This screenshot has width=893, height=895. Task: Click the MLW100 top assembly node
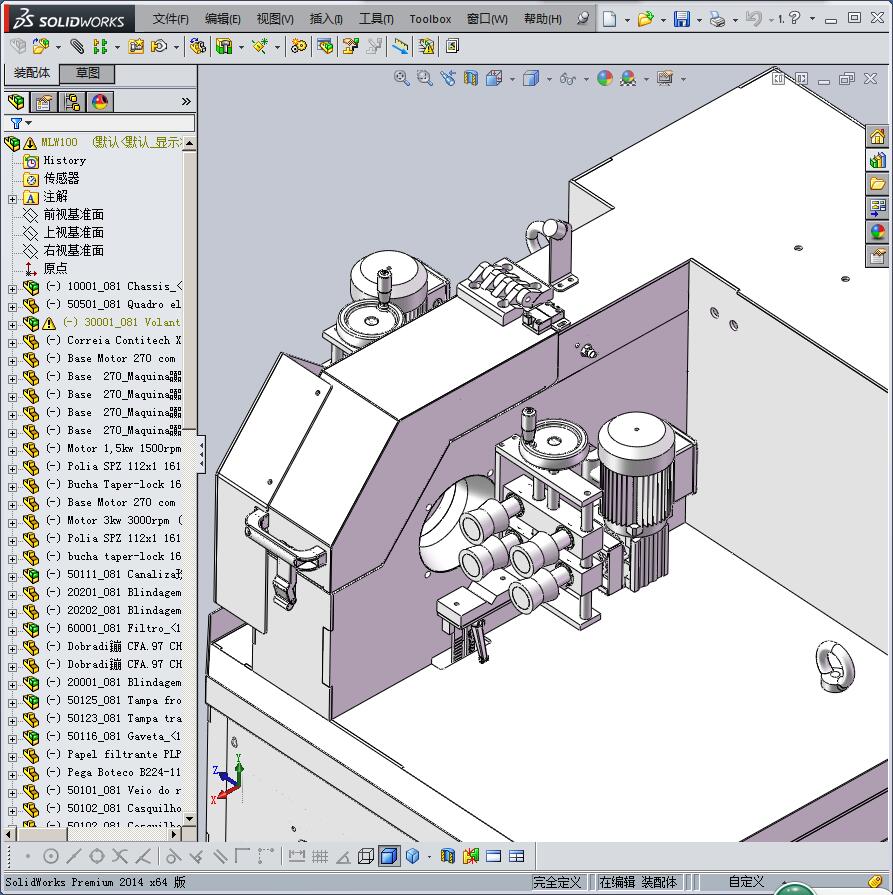coord(59,142)
